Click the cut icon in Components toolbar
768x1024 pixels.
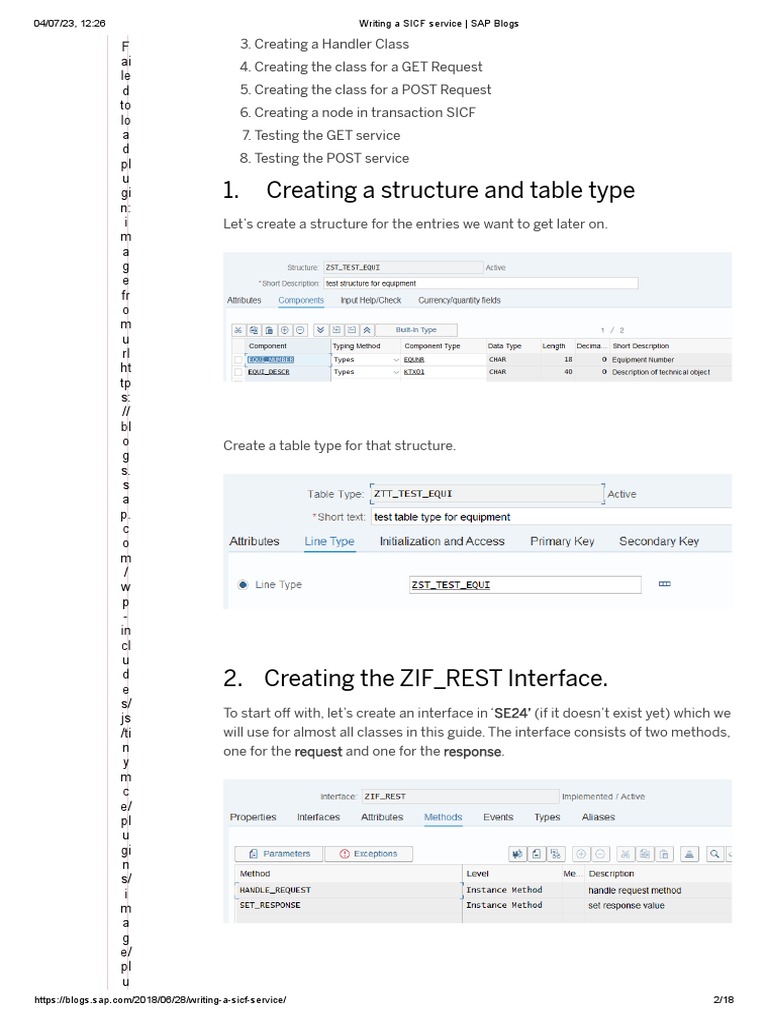tap(238, 329)
